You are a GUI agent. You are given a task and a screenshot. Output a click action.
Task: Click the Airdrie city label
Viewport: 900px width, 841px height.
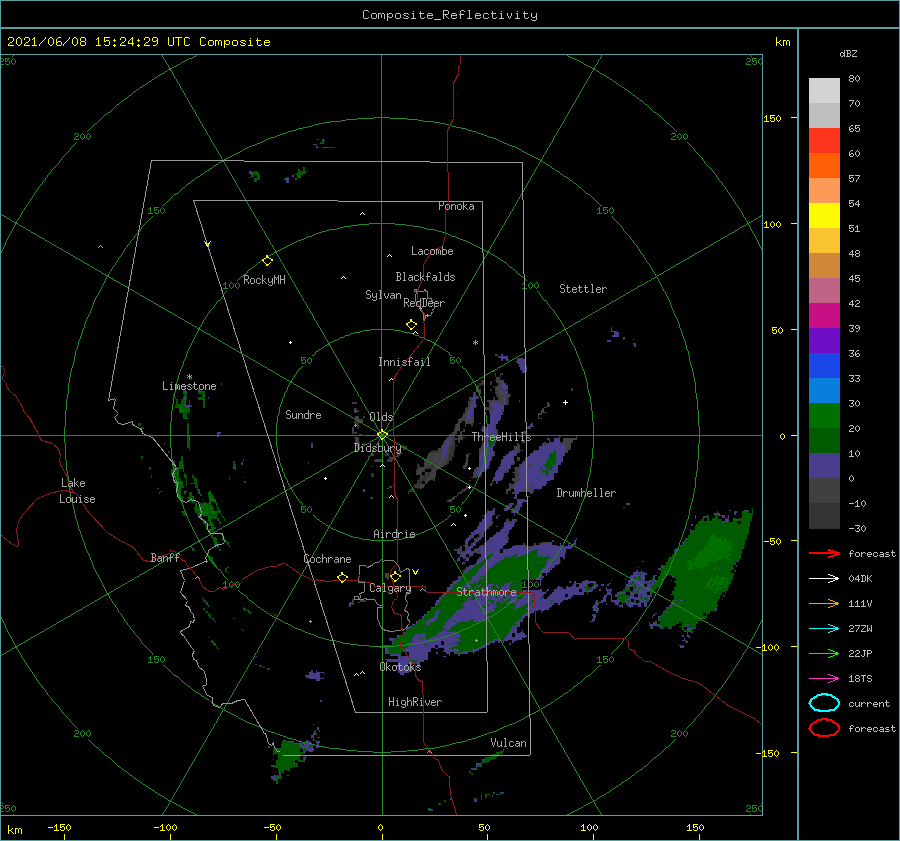coord(394,534)
